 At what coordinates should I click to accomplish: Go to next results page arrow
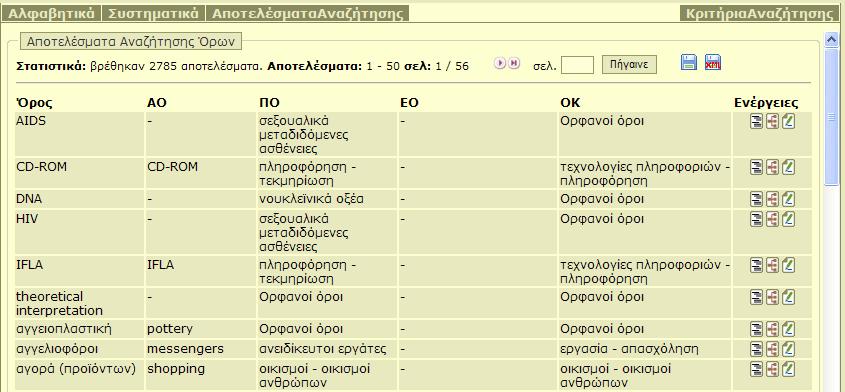pyautogui.click(x=501, y=64)
